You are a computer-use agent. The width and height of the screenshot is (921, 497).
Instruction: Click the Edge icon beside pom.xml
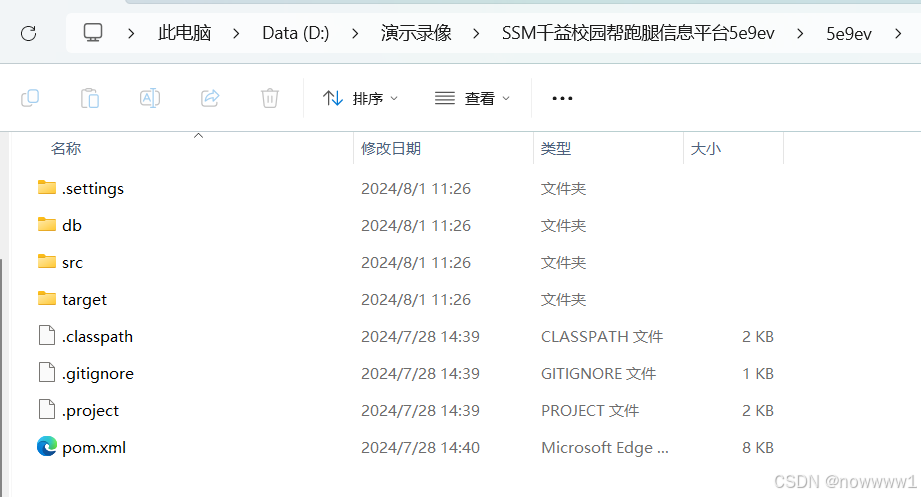pyautogui.click(x=47, y=446)
